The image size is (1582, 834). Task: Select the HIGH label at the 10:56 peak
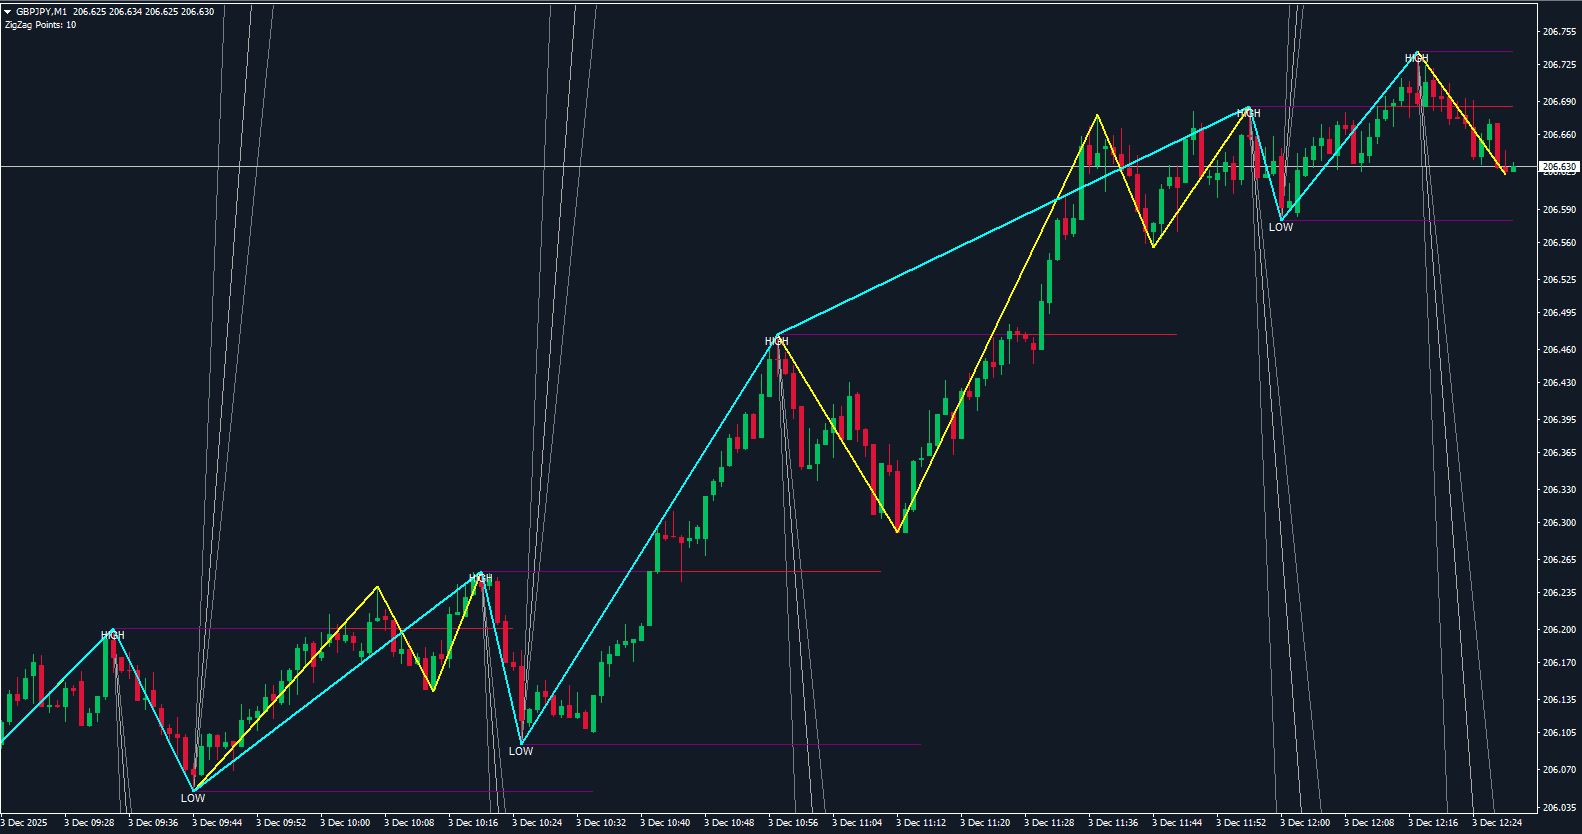(777, 341)
